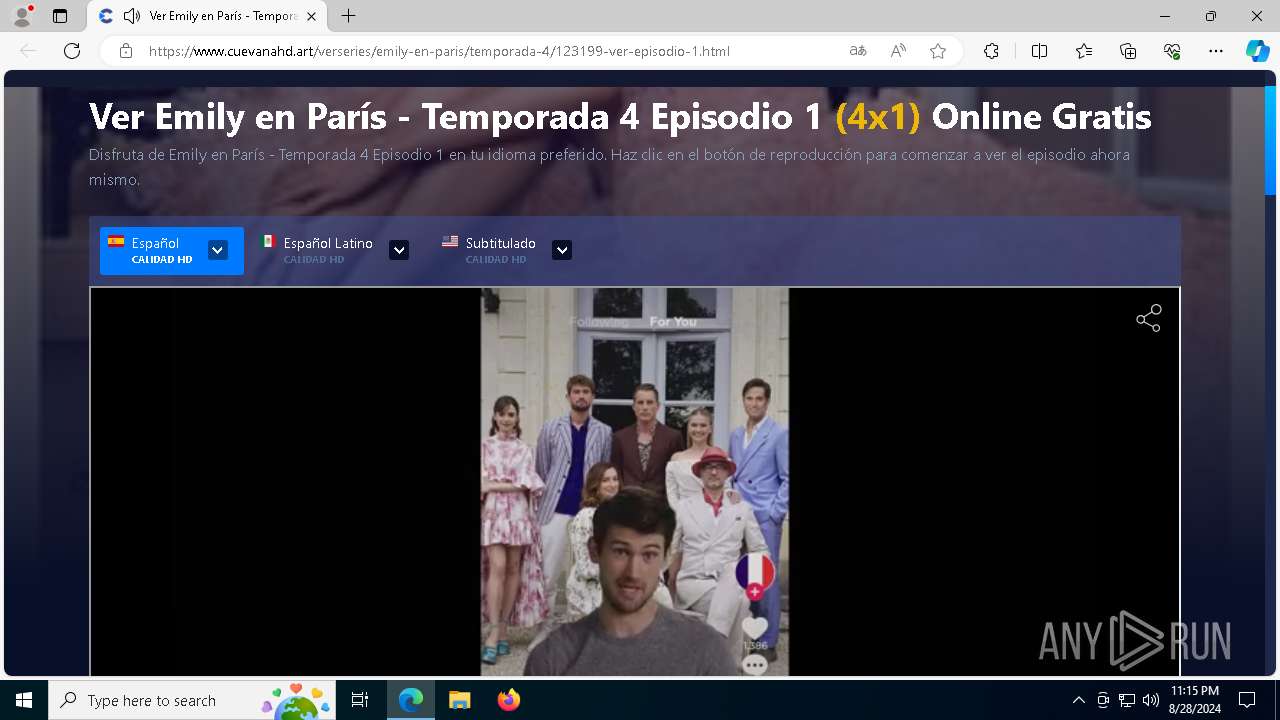The image size is (1280, 720).
Task: Click the share icon on video player
Action: tap(1149, 318)
